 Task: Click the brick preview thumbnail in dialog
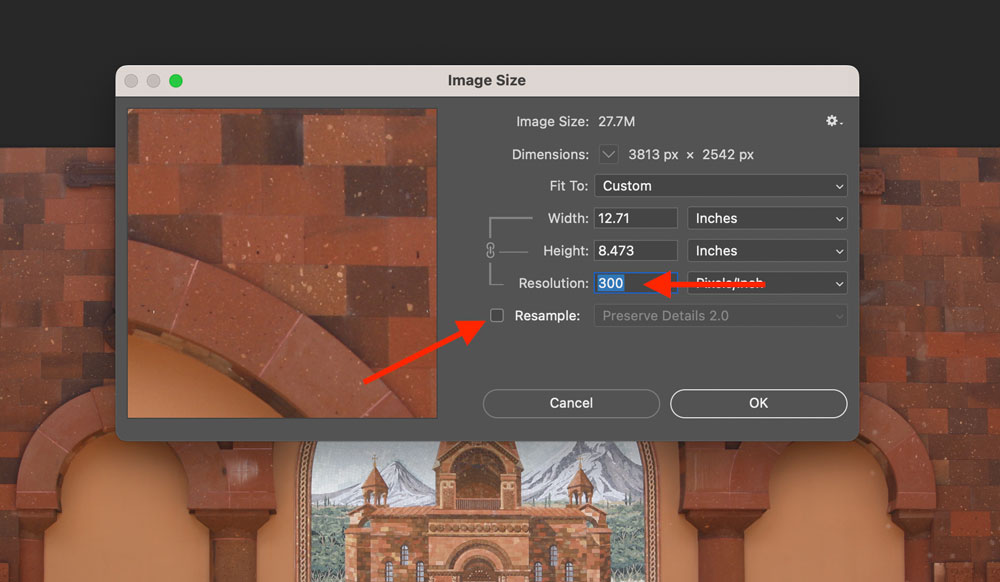click(x=282, y=263)
